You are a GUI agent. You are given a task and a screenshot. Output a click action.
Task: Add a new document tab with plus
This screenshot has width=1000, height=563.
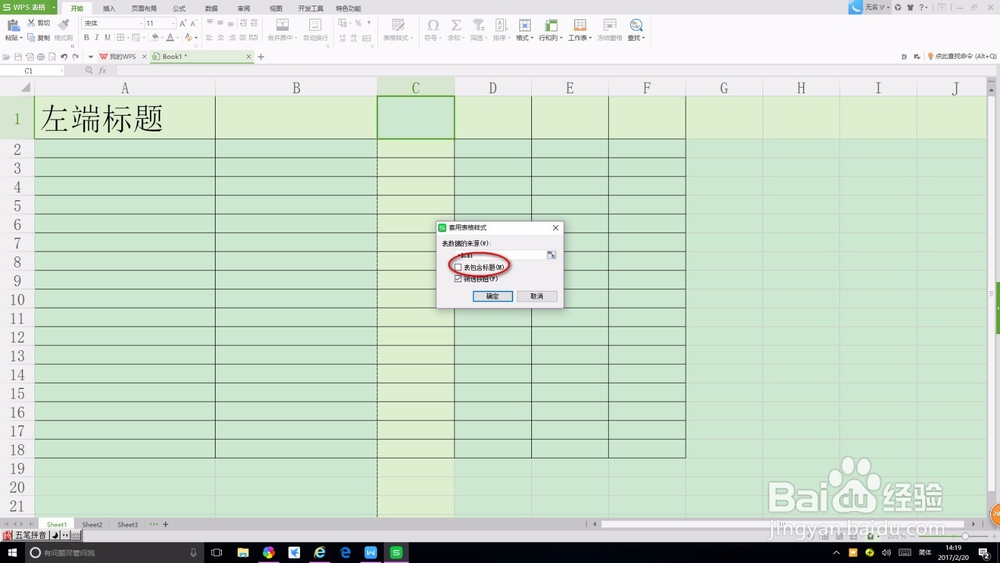coord(261,57)
